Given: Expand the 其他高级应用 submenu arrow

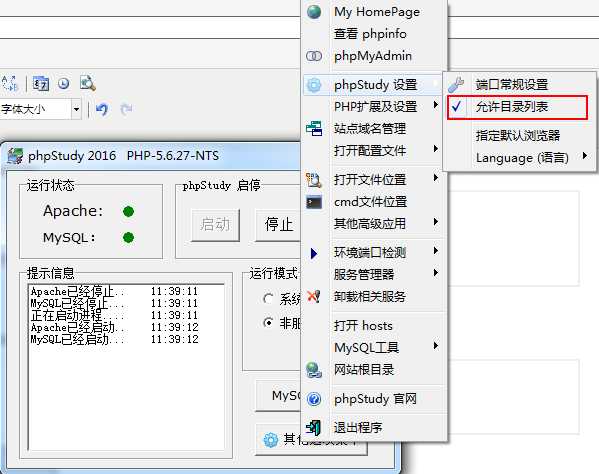Looking at the screenshot, I should coord(436,222).
